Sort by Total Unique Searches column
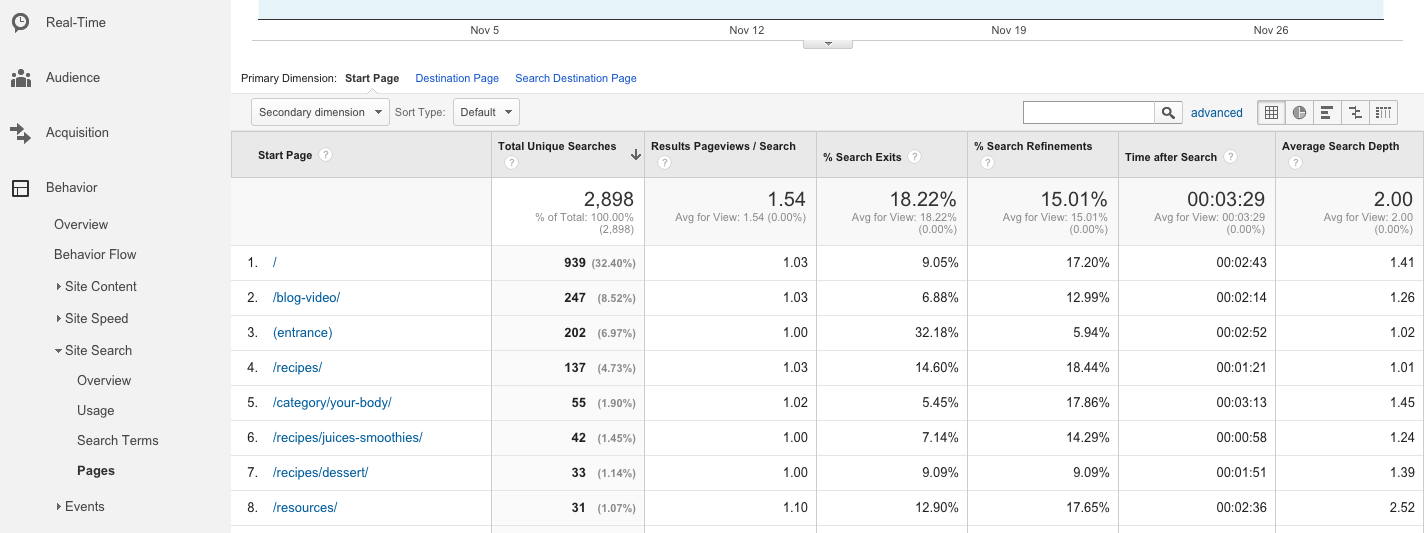Screen dimensions: 1424x533 557,146
